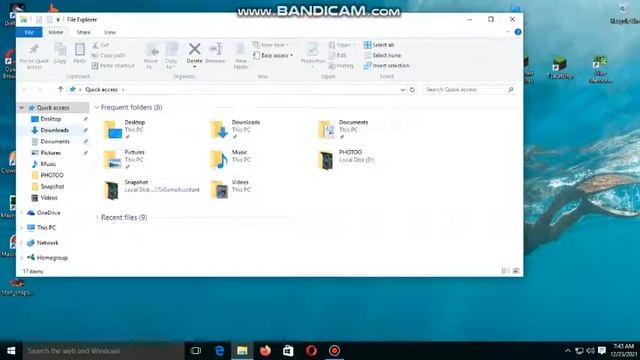Open Firefox from the taskbar
The image size is (640, 360).
[x=265, y=351]
